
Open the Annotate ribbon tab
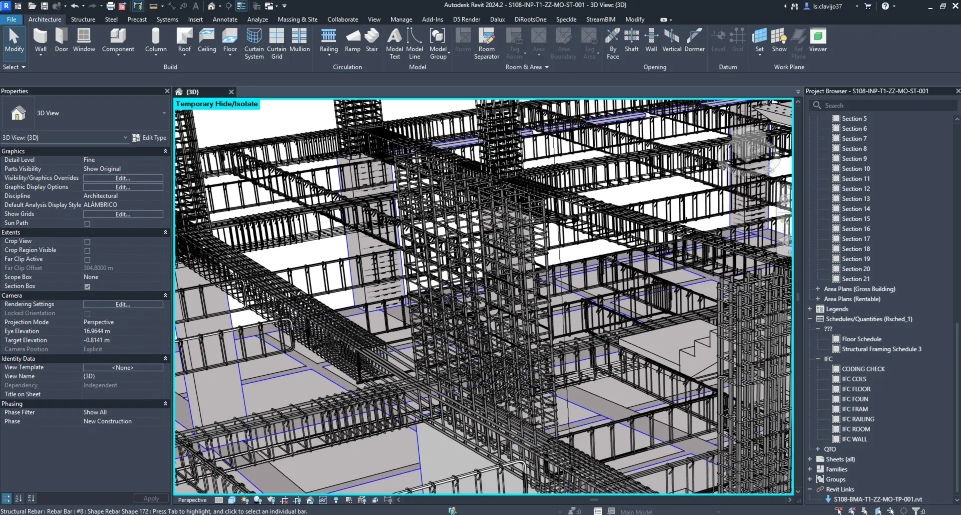(x=225, y=19)
